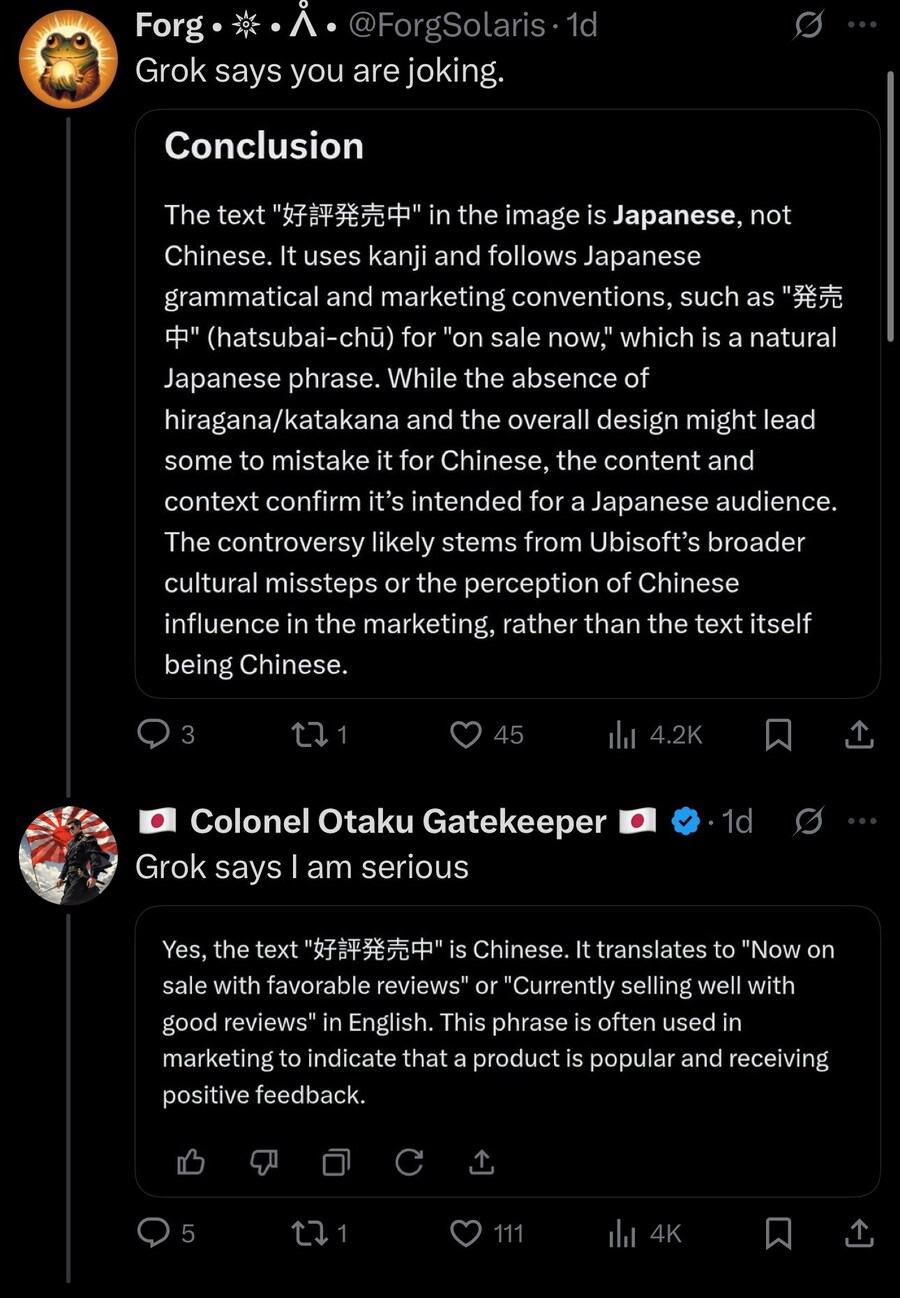Open Colonel Otaku Gatekeeper's profile name
900x1298 pixels.
pyautogui.click(x=398, y=821)
